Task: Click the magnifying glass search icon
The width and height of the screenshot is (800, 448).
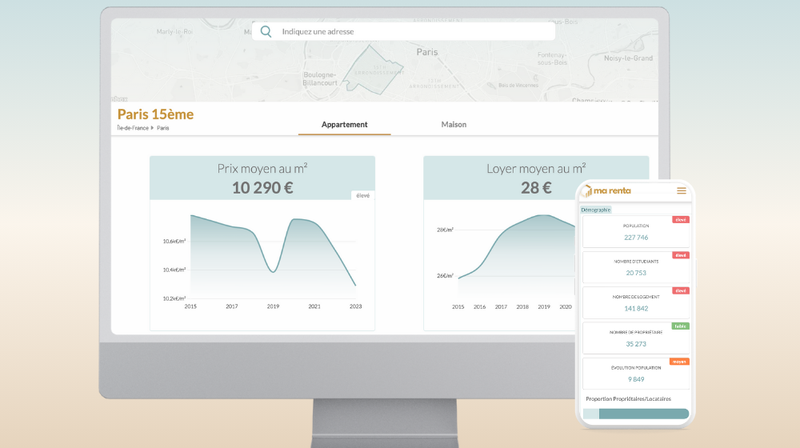Action: tap(266, 32)
